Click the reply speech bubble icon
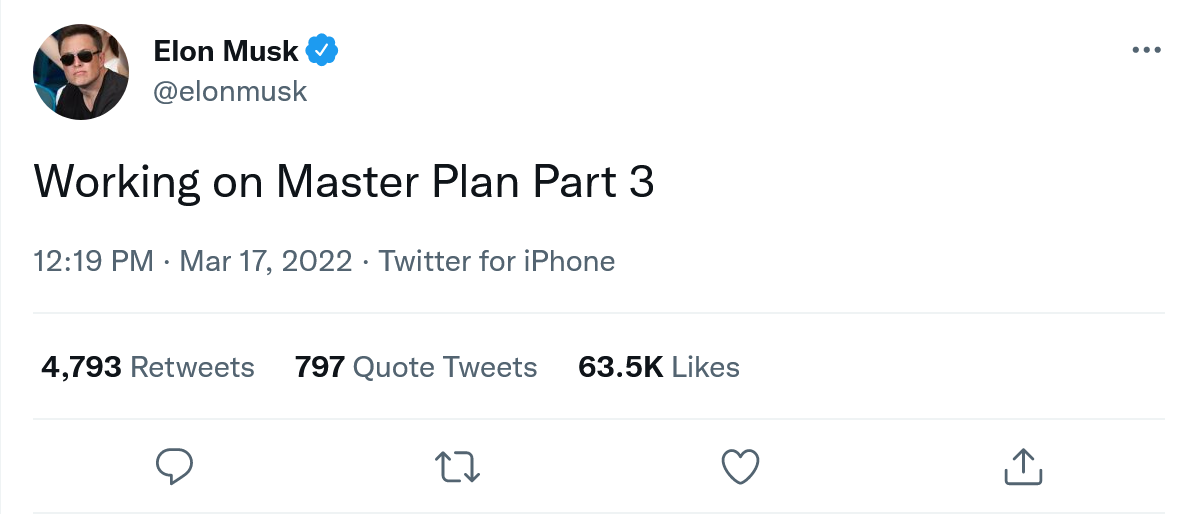This screenshot has width=1196, height=514. 175,466
